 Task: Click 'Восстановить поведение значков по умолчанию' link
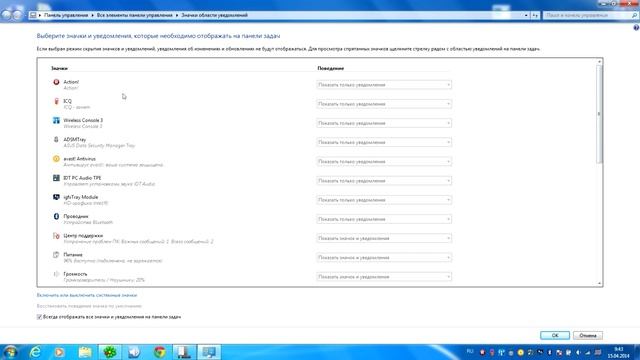pyautogui.click(x=89, y=306)
